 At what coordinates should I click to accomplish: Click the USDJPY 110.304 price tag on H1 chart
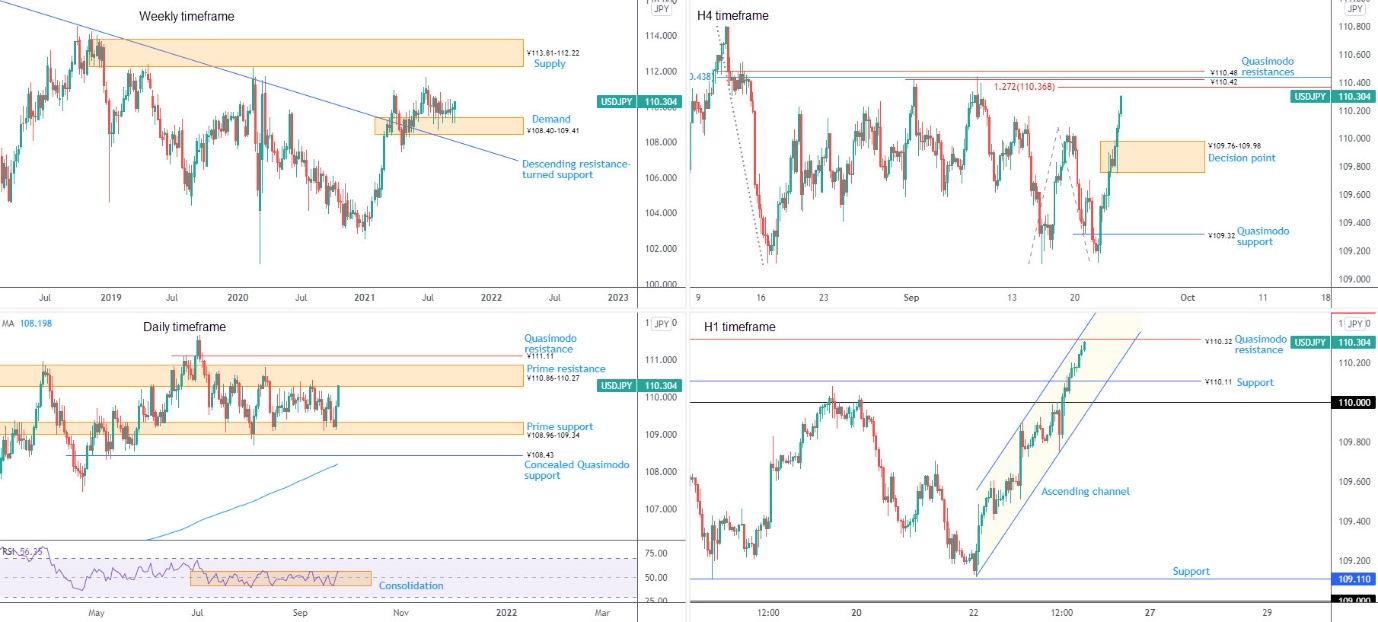(1334, 342)
